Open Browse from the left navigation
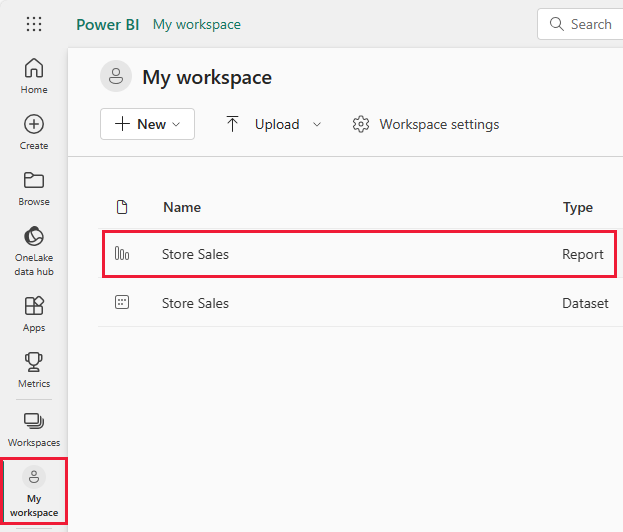This screenshot has width=623, height=532. click(x=34, y=187)
